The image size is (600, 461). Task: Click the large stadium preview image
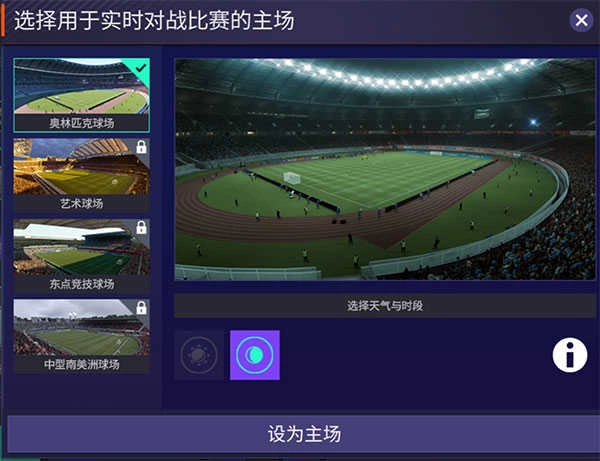point(385,169)
